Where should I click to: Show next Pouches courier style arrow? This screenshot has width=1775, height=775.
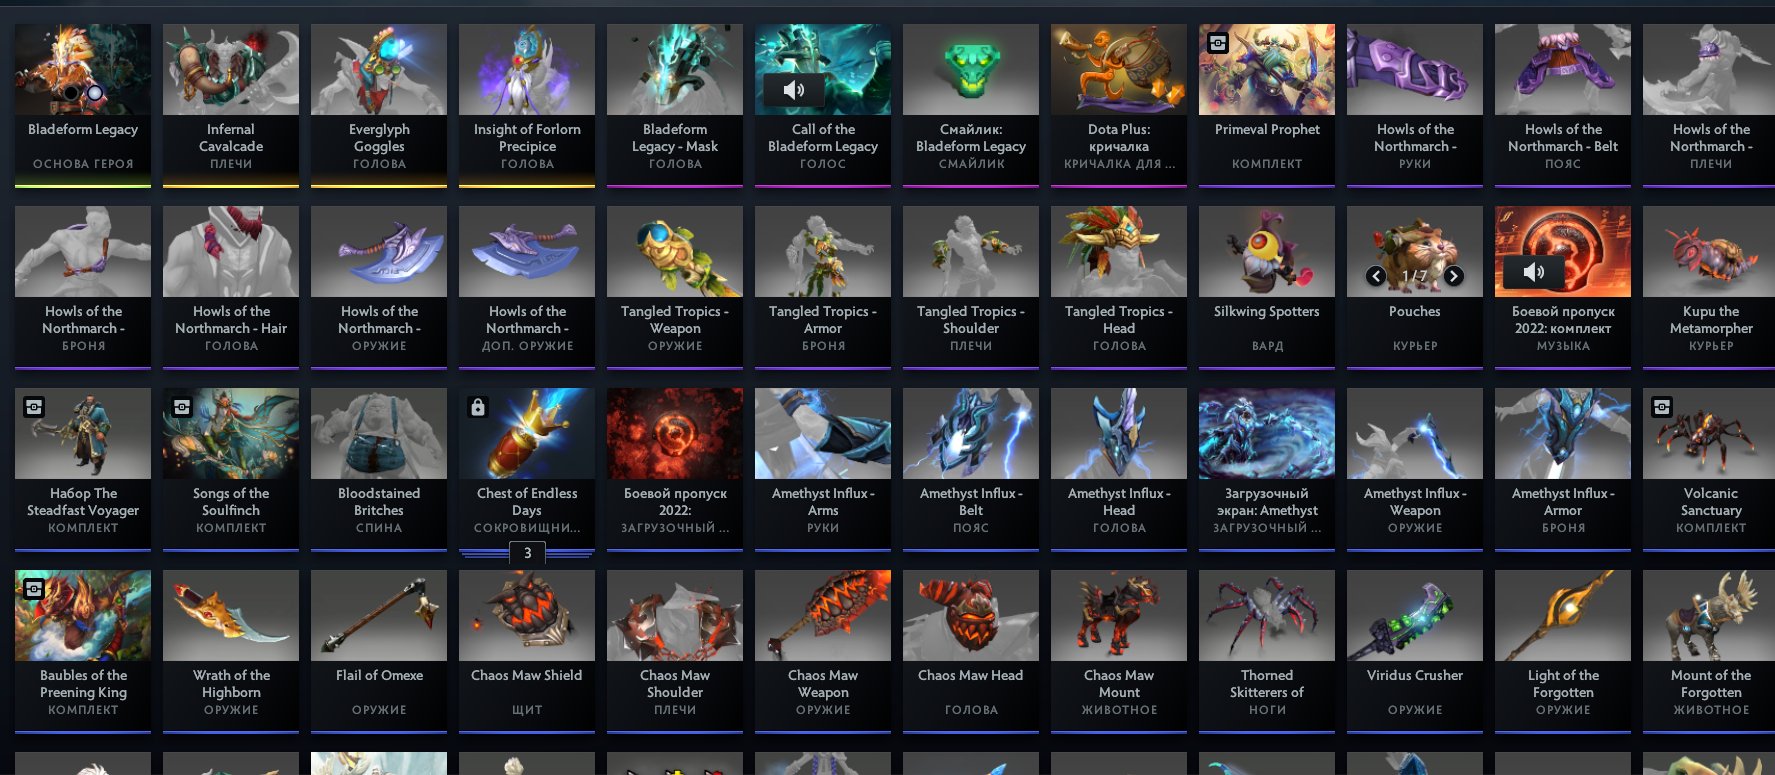click(1454, 276)
